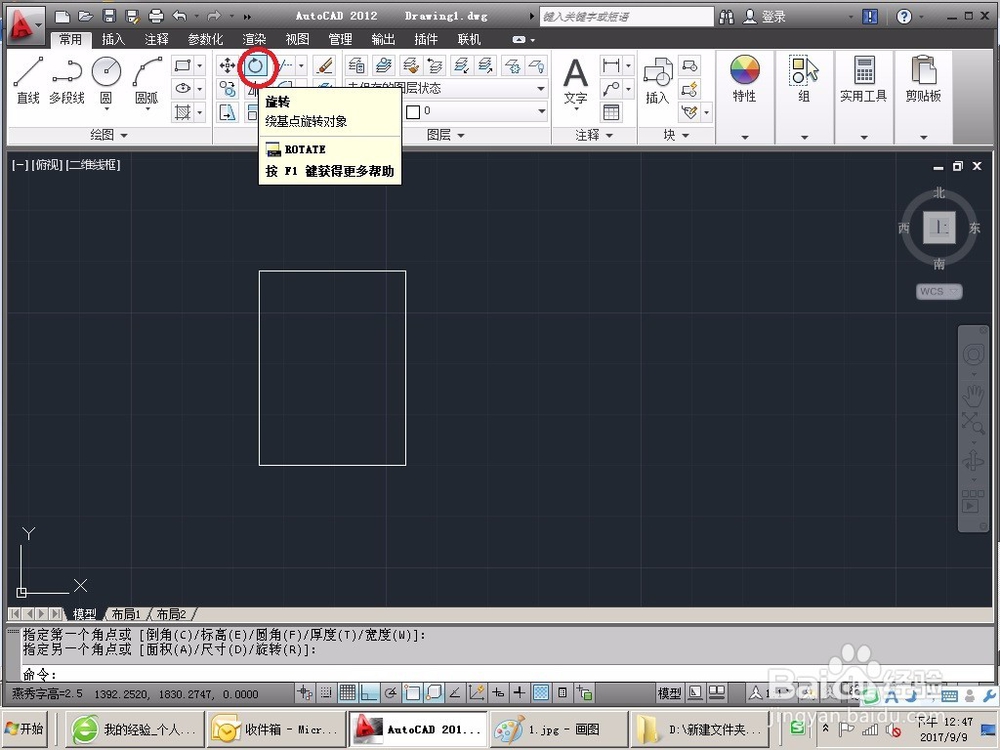Select the Rectangle tool in draw panel
This screenshot has width=1000, height=750.
(183, 65)
